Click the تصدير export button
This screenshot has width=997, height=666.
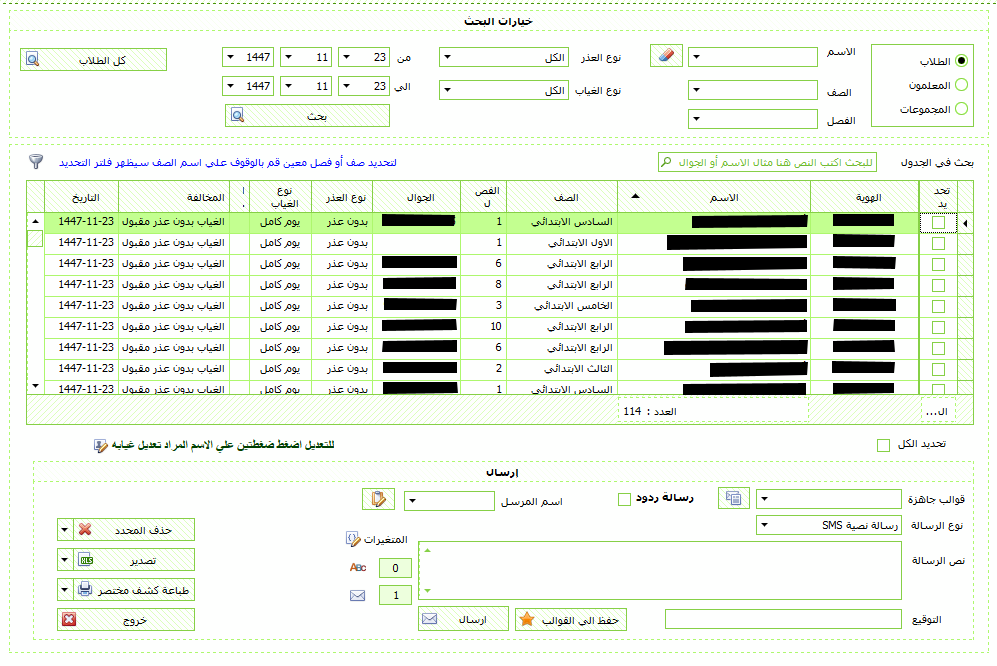pos(134,560)
